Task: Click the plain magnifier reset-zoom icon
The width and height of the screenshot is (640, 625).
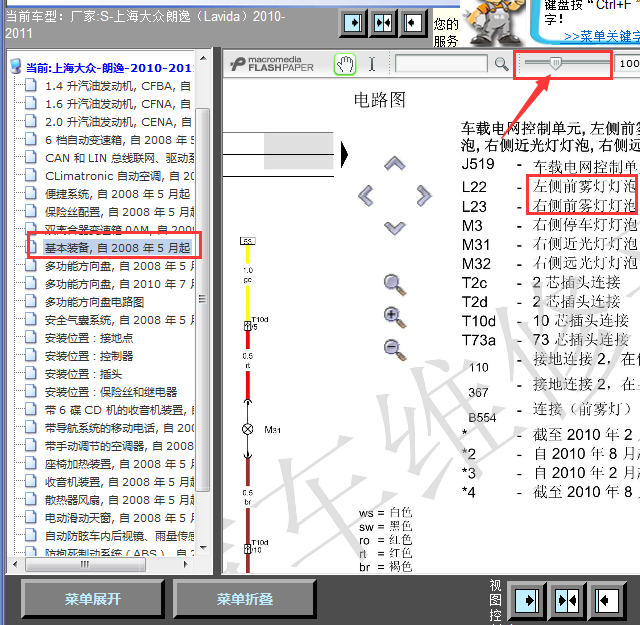Action: tap(395, 285)
